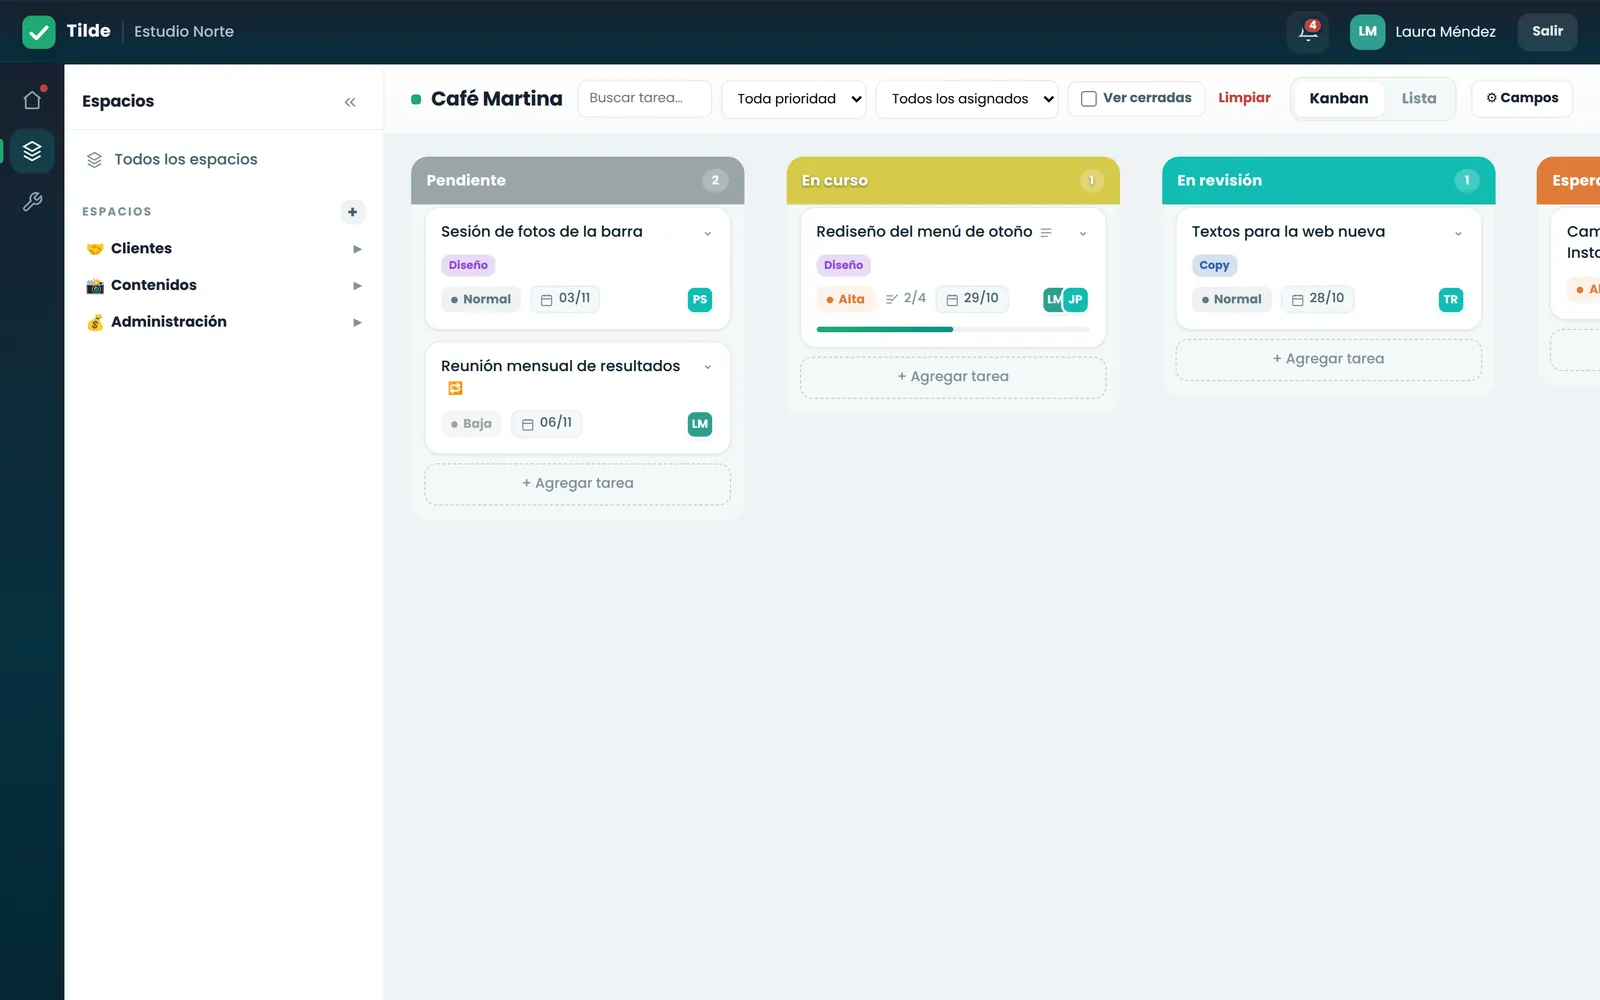Expand the Clientes space arrow
The height and width of the screenshot is (1000, 1600).
(357, 249)
